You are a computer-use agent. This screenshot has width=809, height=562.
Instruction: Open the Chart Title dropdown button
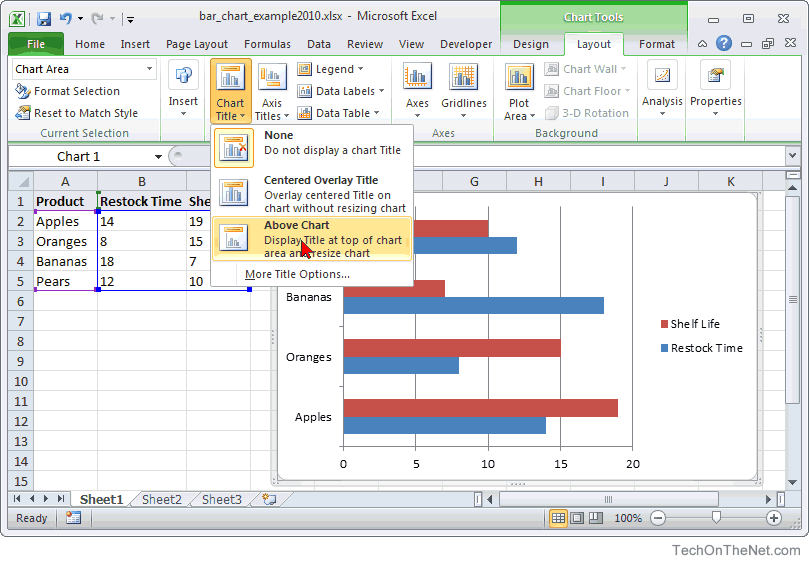(231, 91)
